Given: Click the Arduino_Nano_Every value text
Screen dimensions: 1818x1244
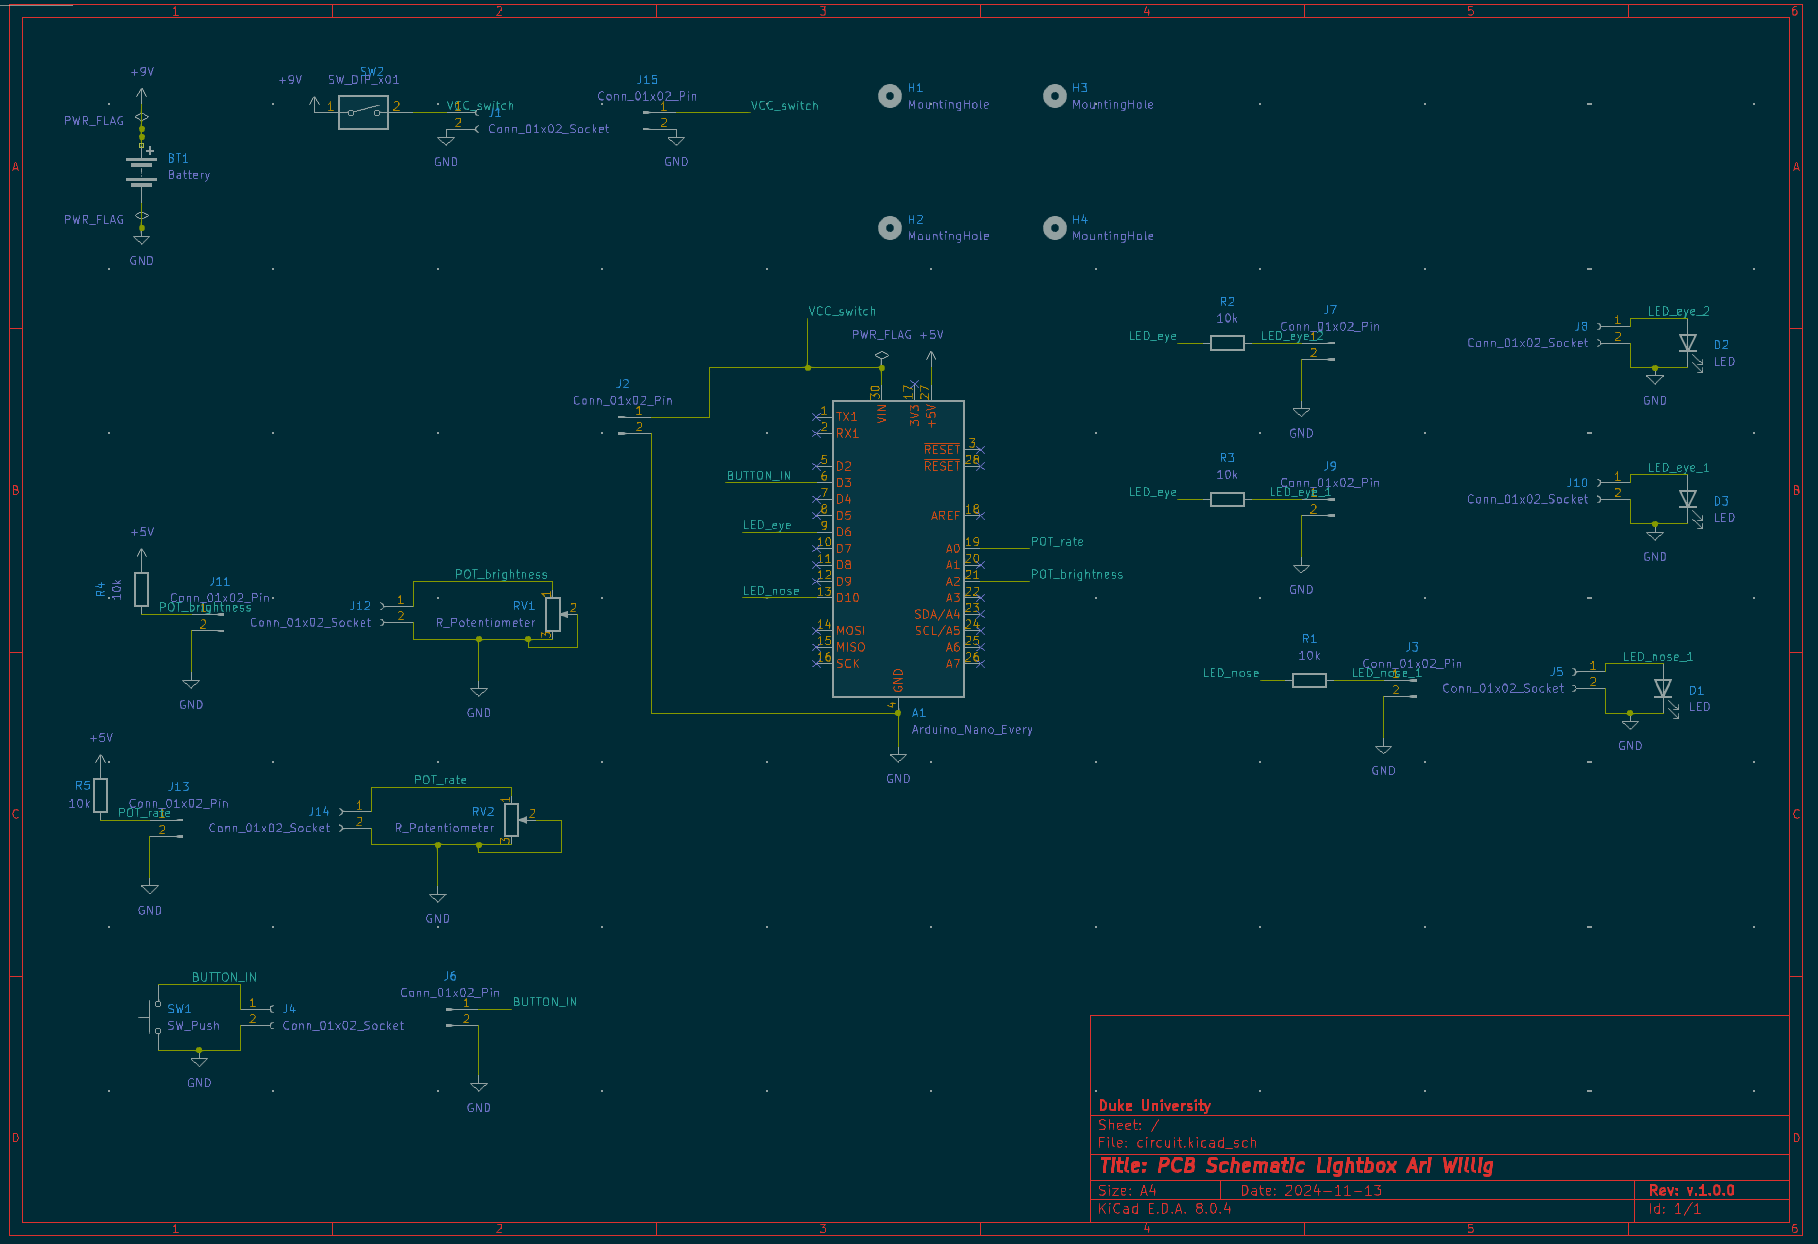Looking at the screenshot, I should [x=972, y=730].
